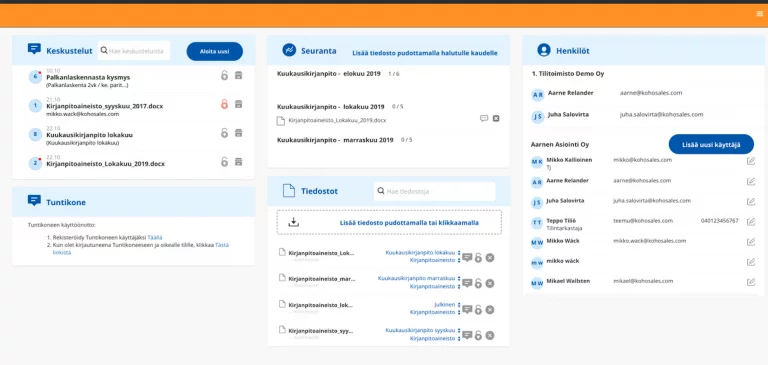
Task: Delete the Kirjanpitoaineisto_mar... file
Action: pyautogui.click(x=490, y=283)
